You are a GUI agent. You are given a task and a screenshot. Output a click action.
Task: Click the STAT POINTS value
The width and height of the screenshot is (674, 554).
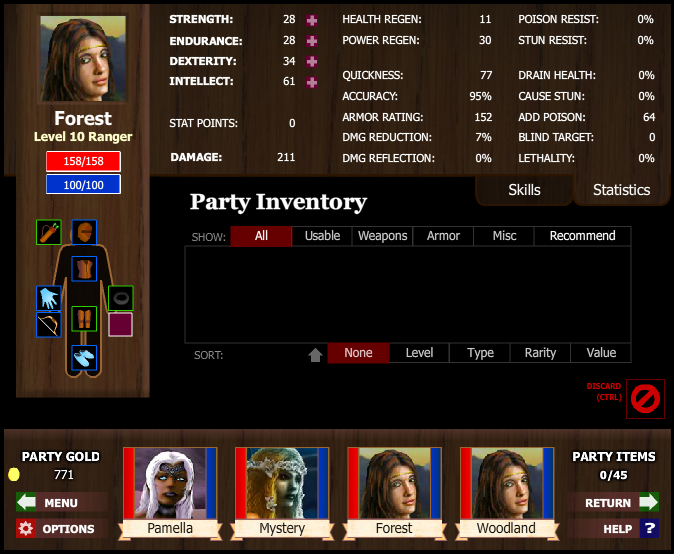click(292, 123)
